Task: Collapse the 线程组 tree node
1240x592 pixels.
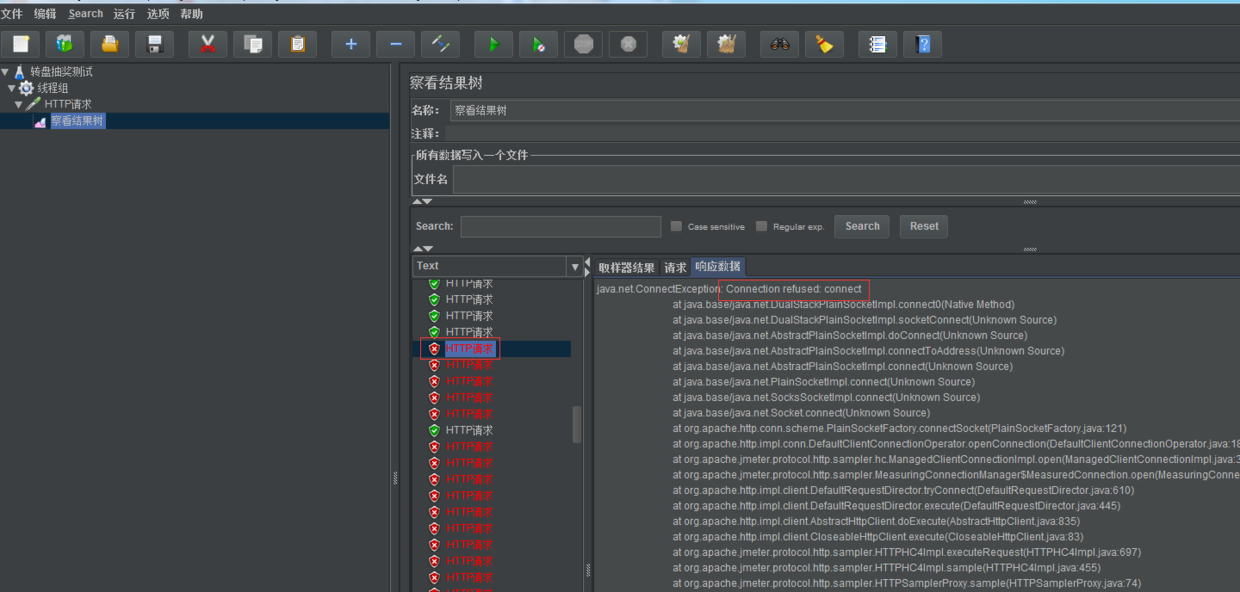Action: point(12,88)
